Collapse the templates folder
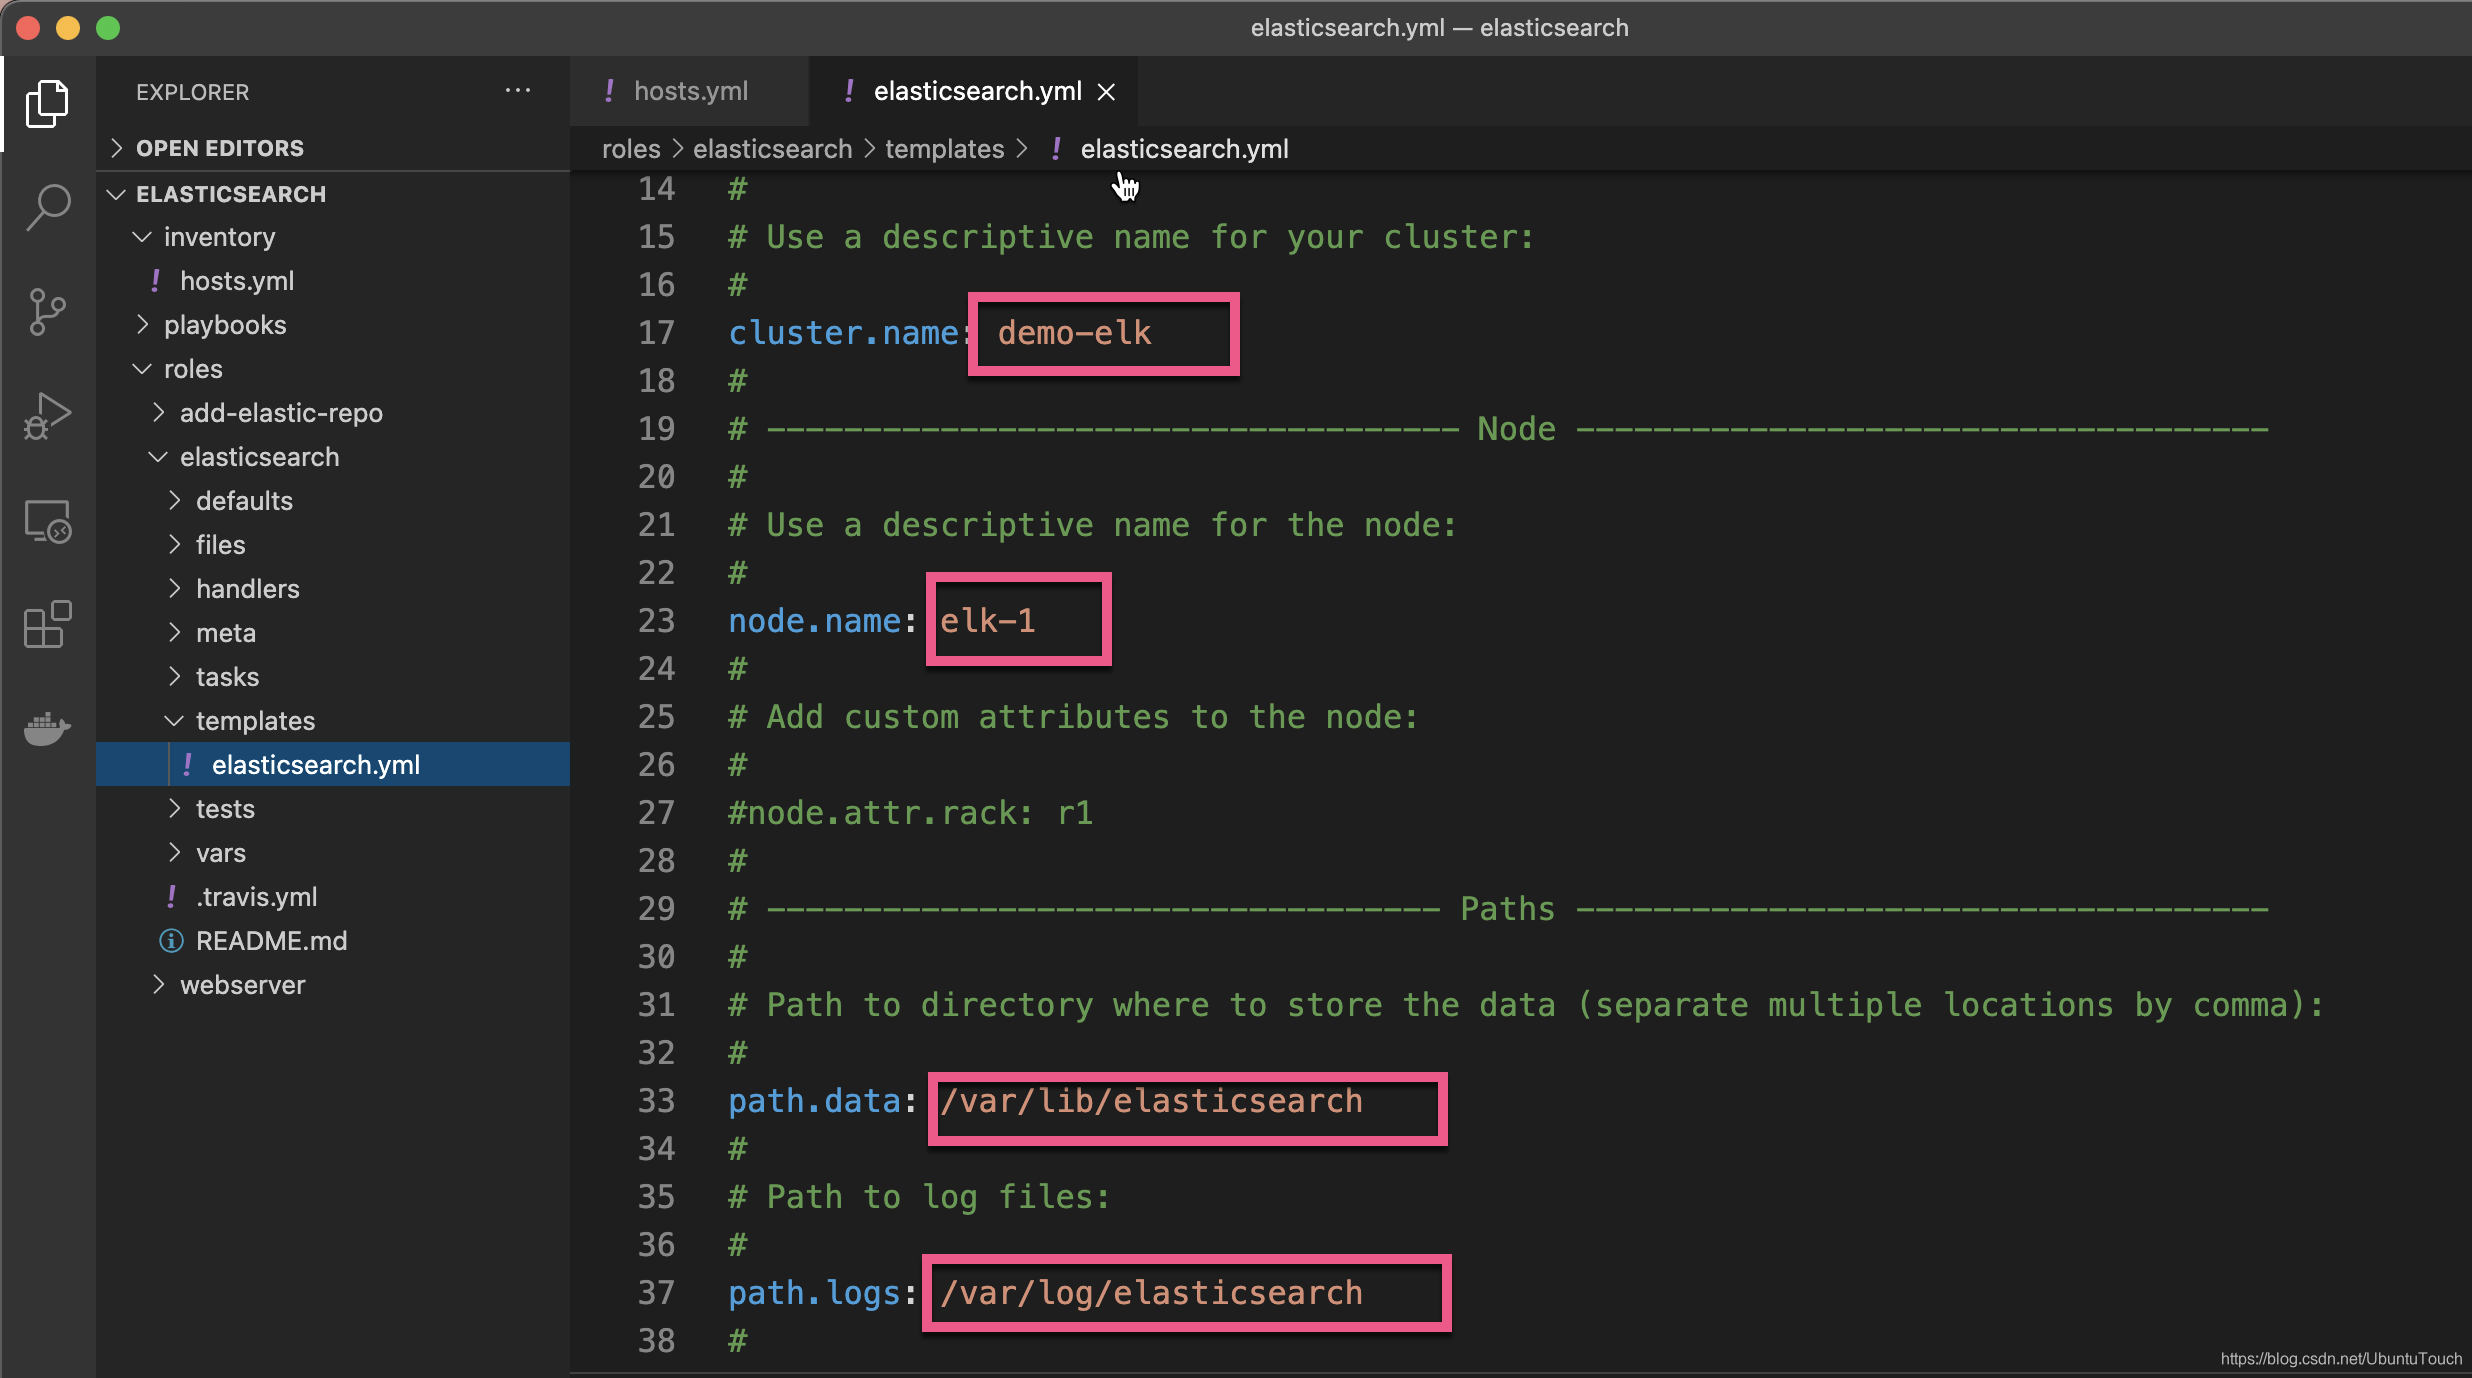 (254, 721)
